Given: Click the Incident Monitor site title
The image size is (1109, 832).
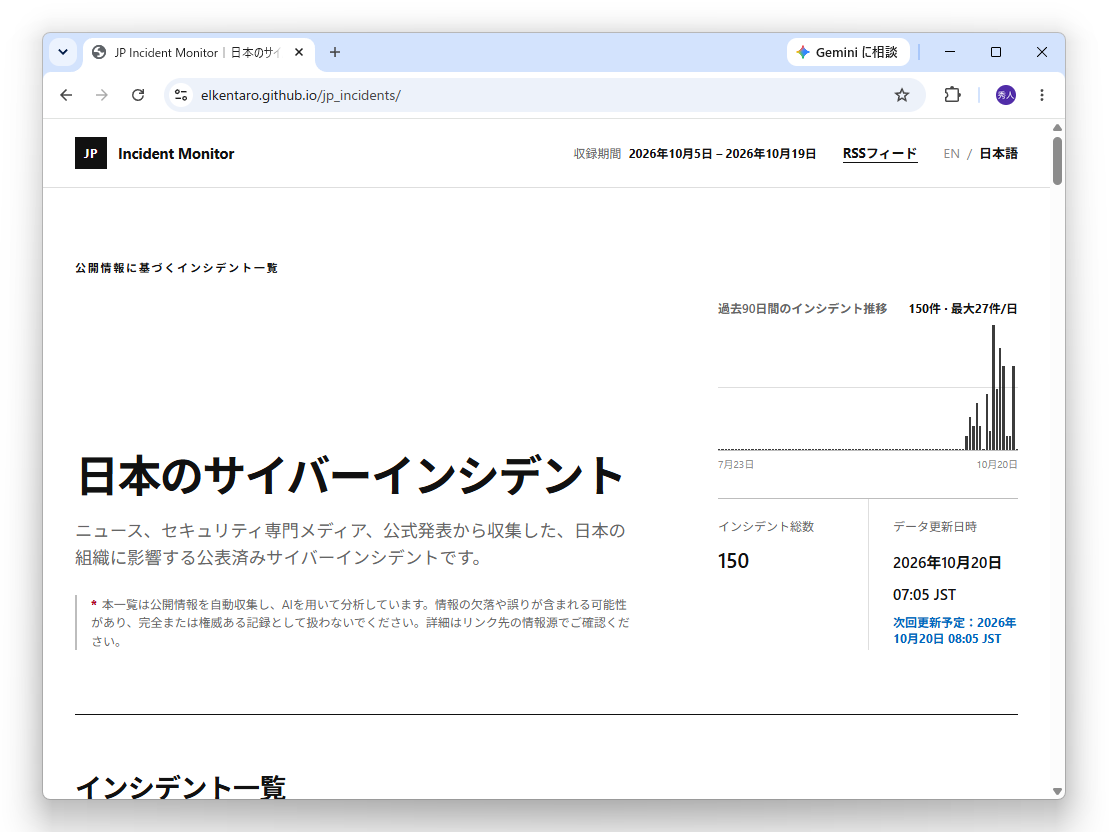Looking at the screenshot, I should coord(176,154).
